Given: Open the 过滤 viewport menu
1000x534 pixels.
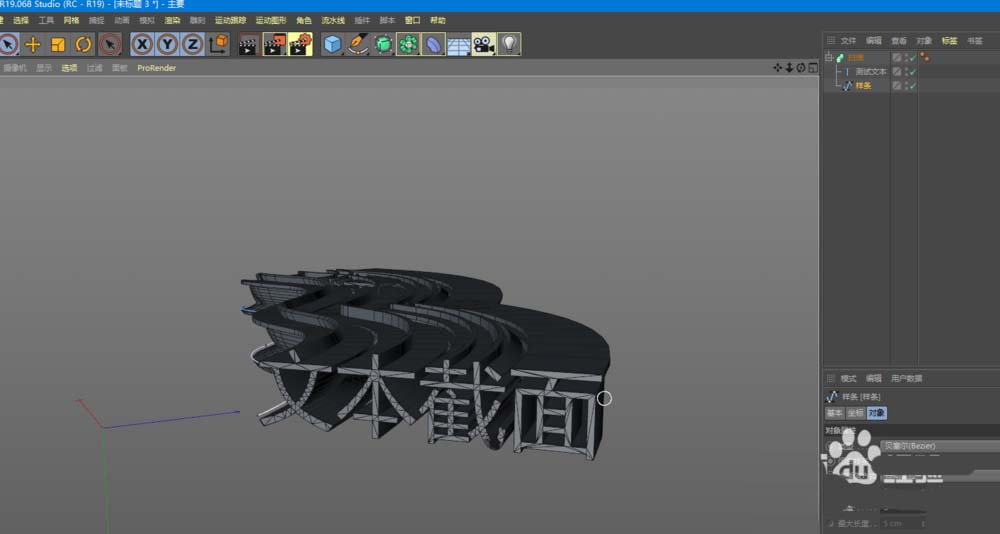Looking at the screenshot, I should [94, 68].
